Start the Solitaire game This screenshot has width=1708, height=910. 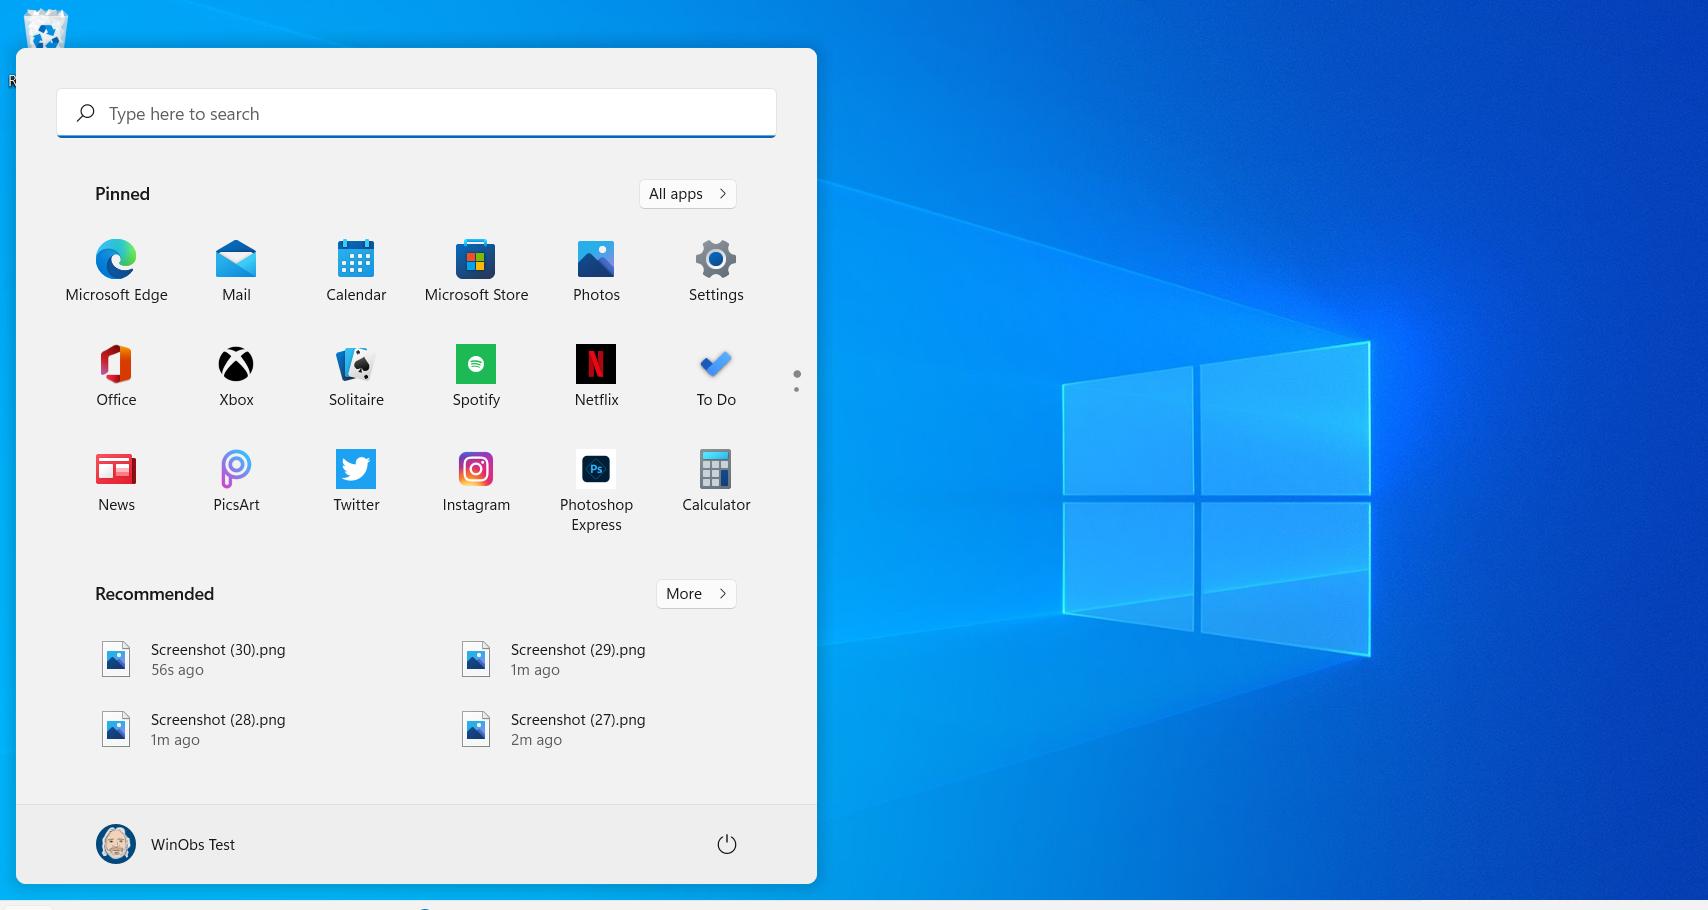(x=356, y=376)
